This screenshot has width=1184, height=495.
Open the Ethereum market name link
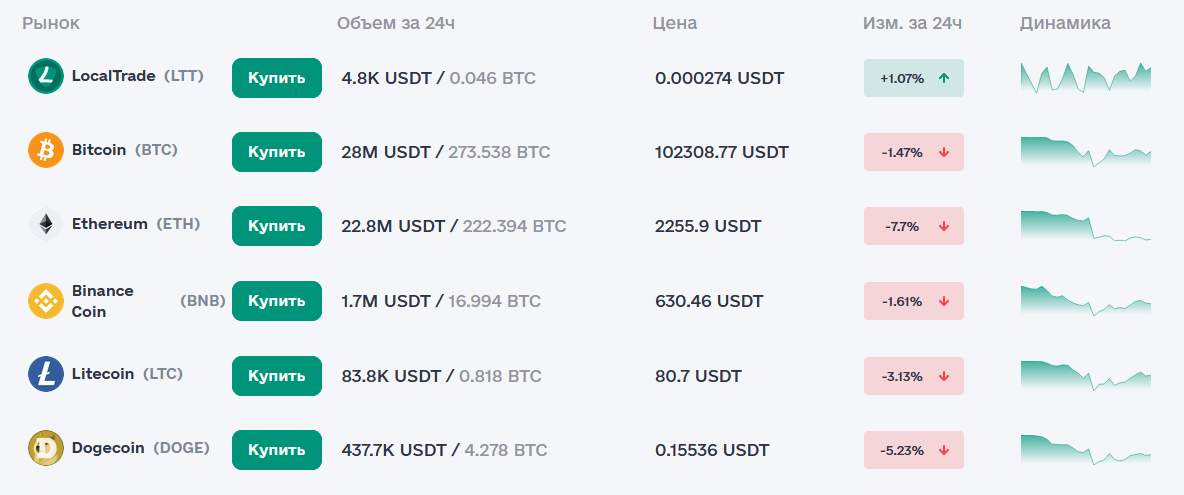(110, 224)
